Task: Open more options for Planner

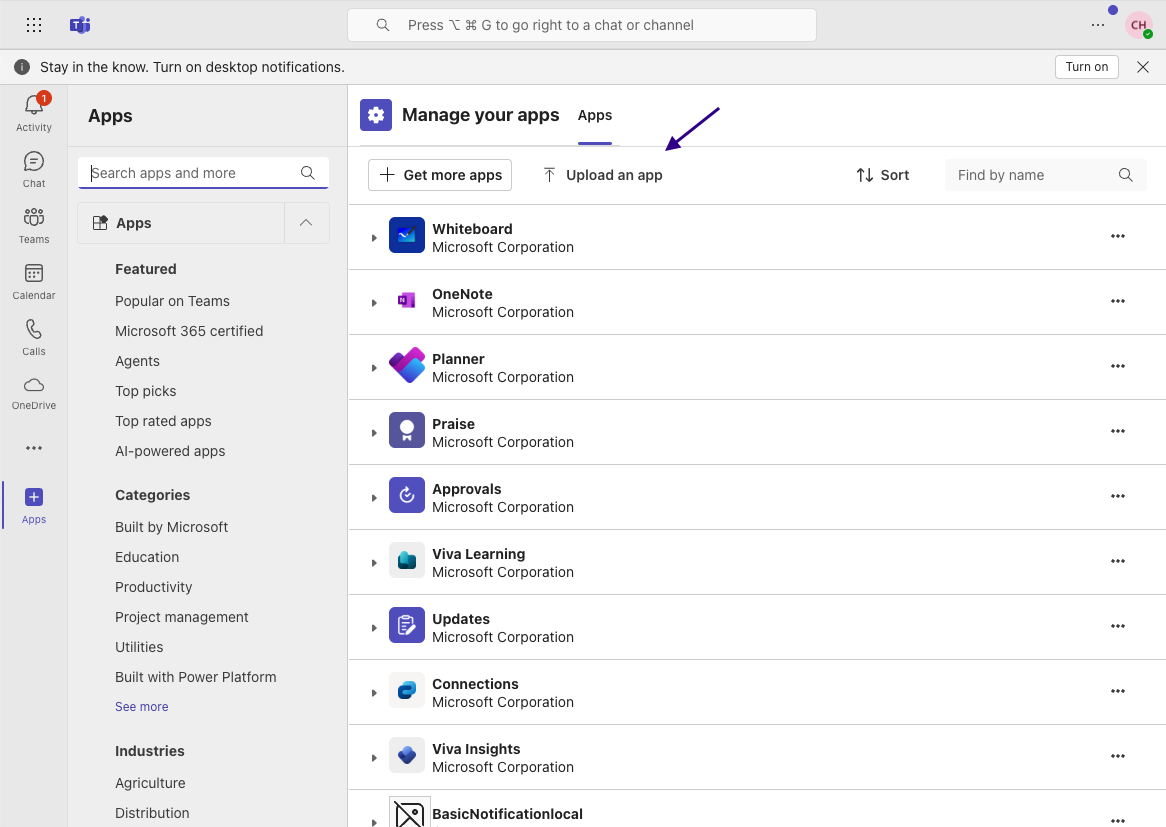Action: (1118, 366)
